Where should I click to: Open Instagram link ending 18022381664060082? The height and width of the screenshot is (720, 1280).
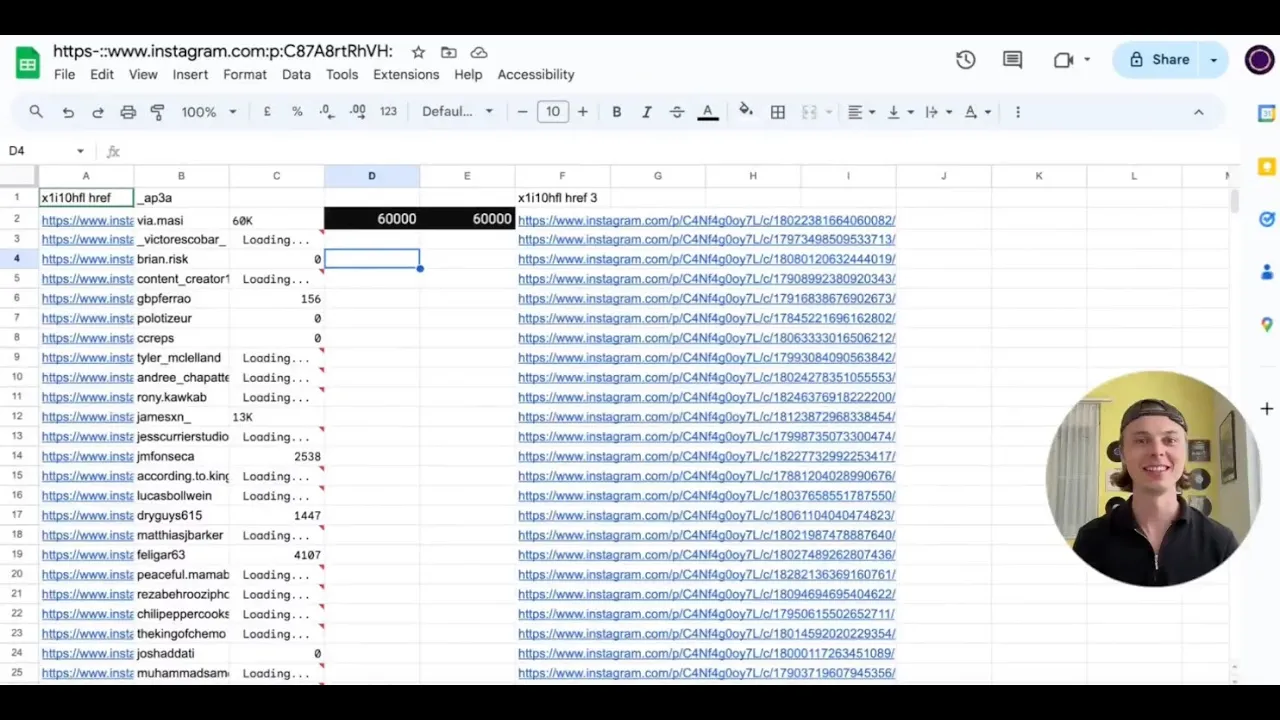706,220
